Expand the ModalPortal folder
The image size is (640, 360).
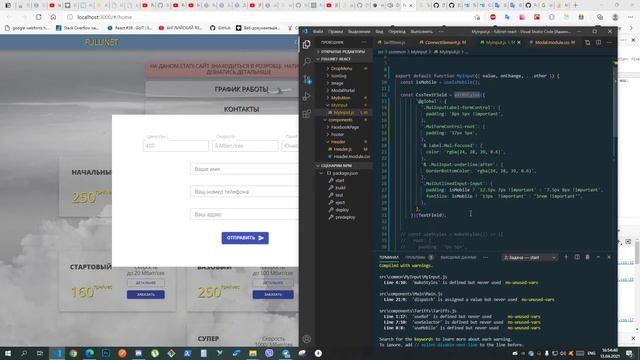point(343,91)
